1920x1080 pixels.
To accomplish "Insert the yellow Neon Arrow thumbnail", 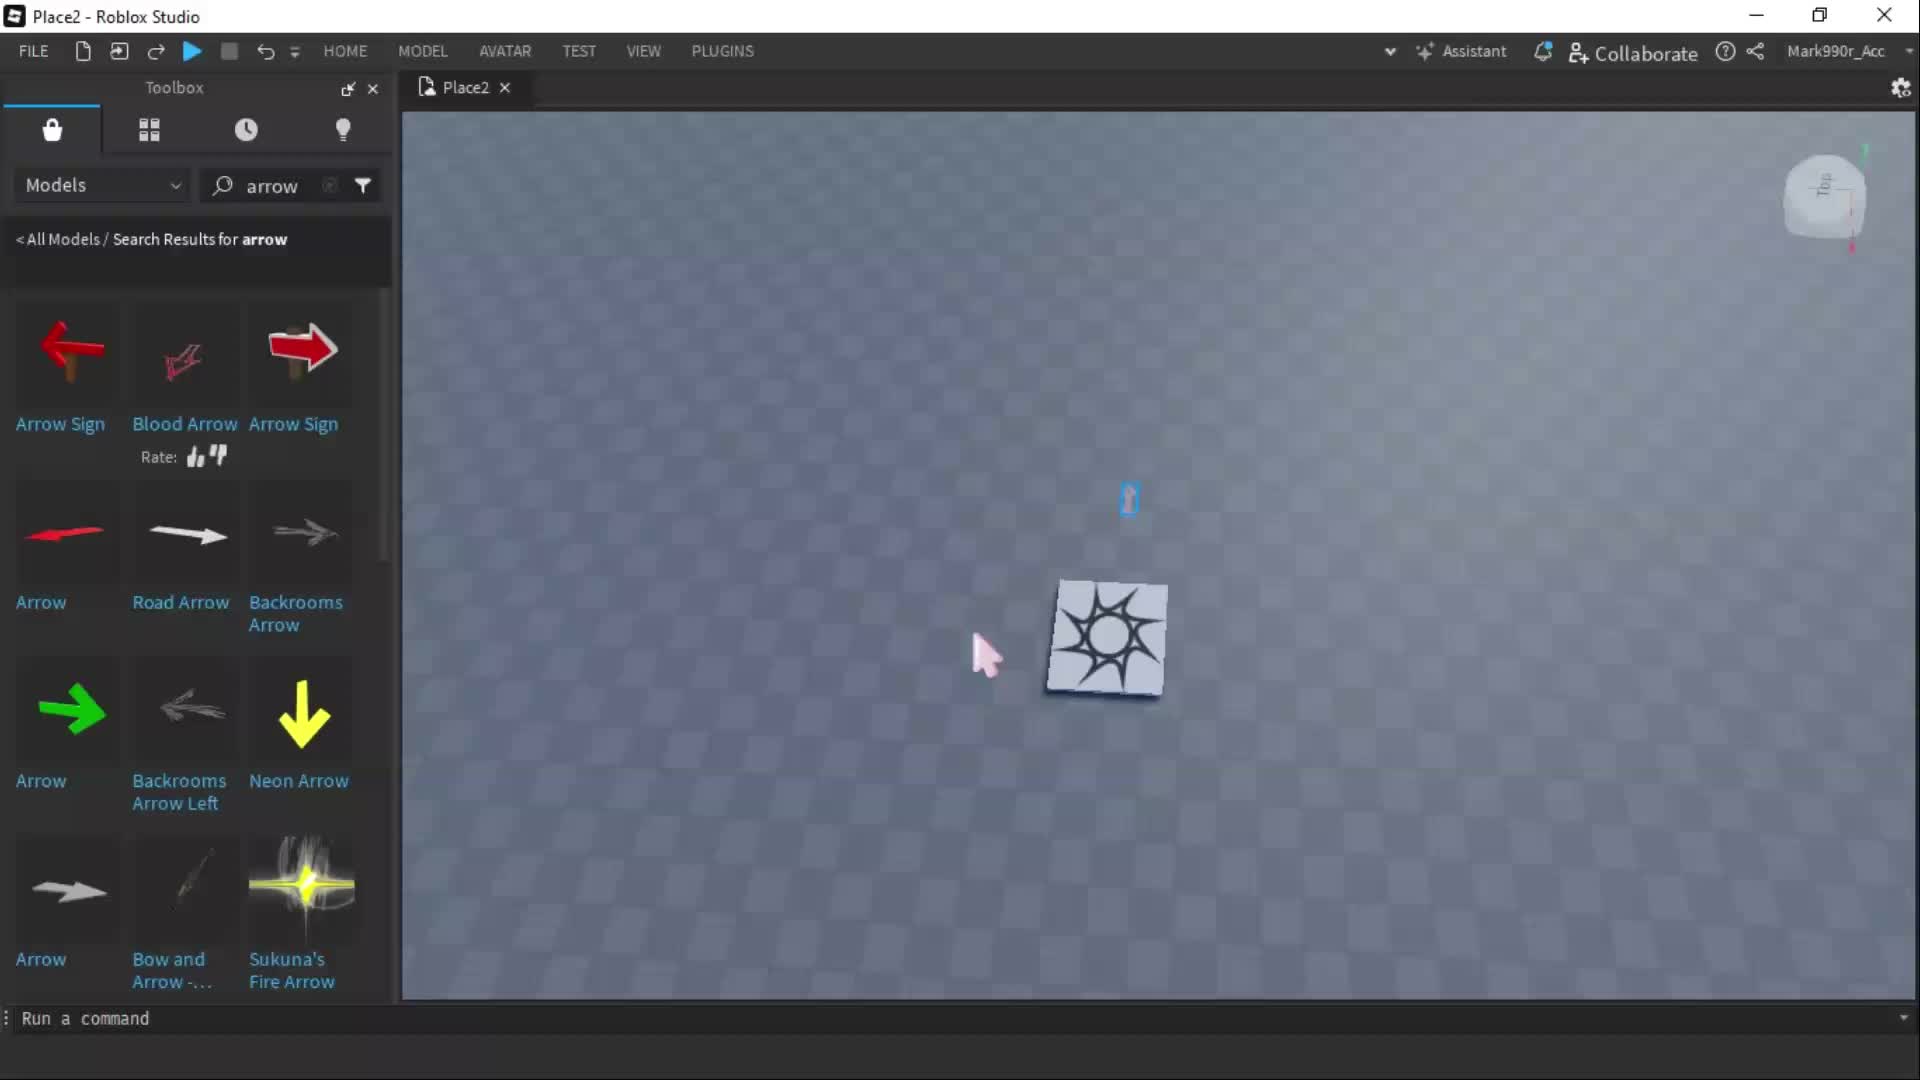I will [x=301, y=711].
